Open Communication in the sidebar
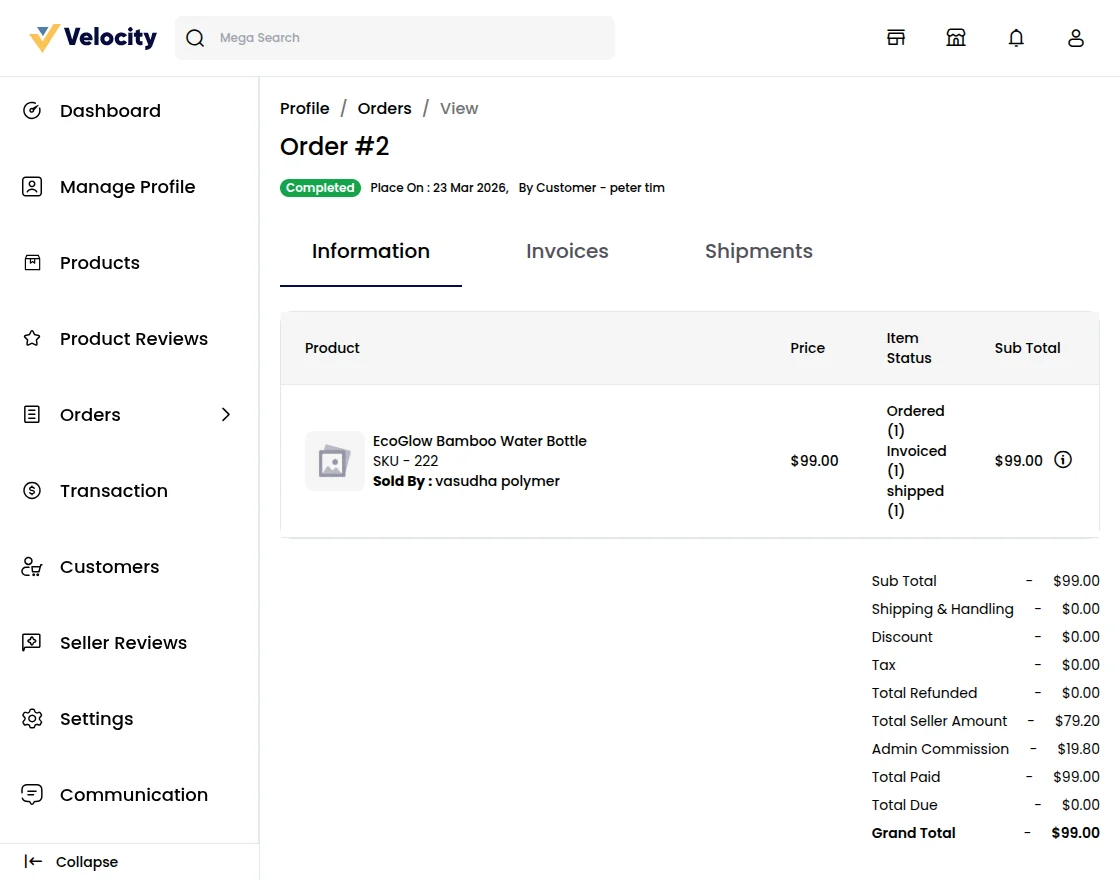This screenshot has width=1120, height=880. pos(133,795)
